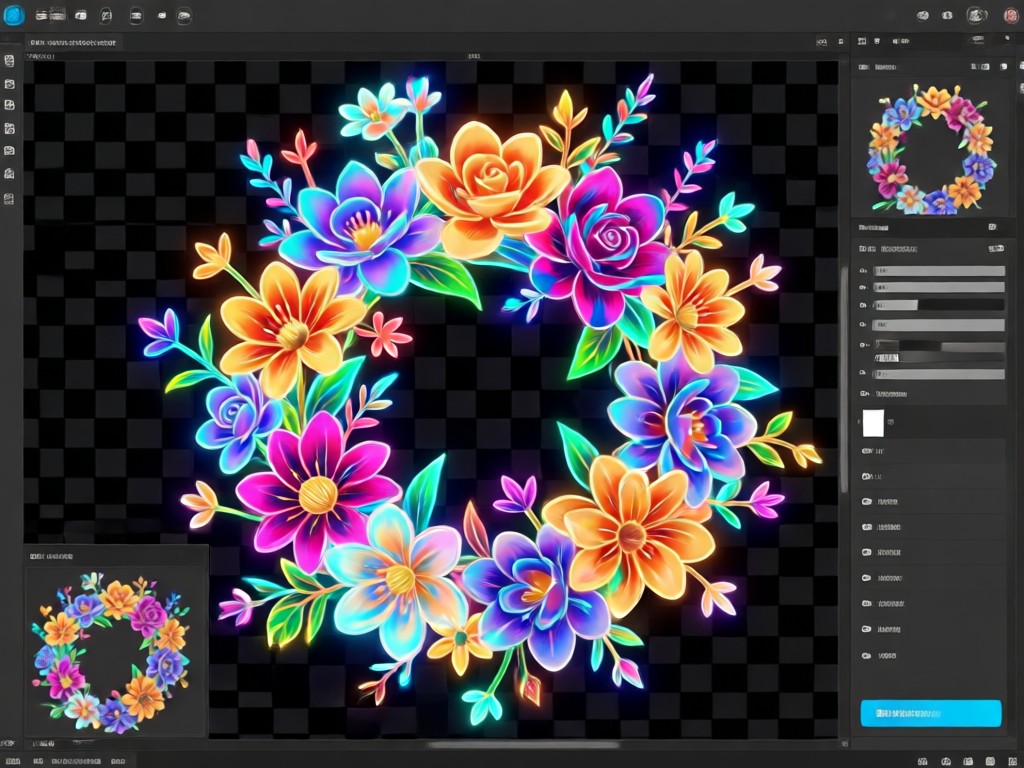The height and width of the screenshot is (768, 1024).
Task: Open the white color swatch in the right panel
Action: point(873,423)
